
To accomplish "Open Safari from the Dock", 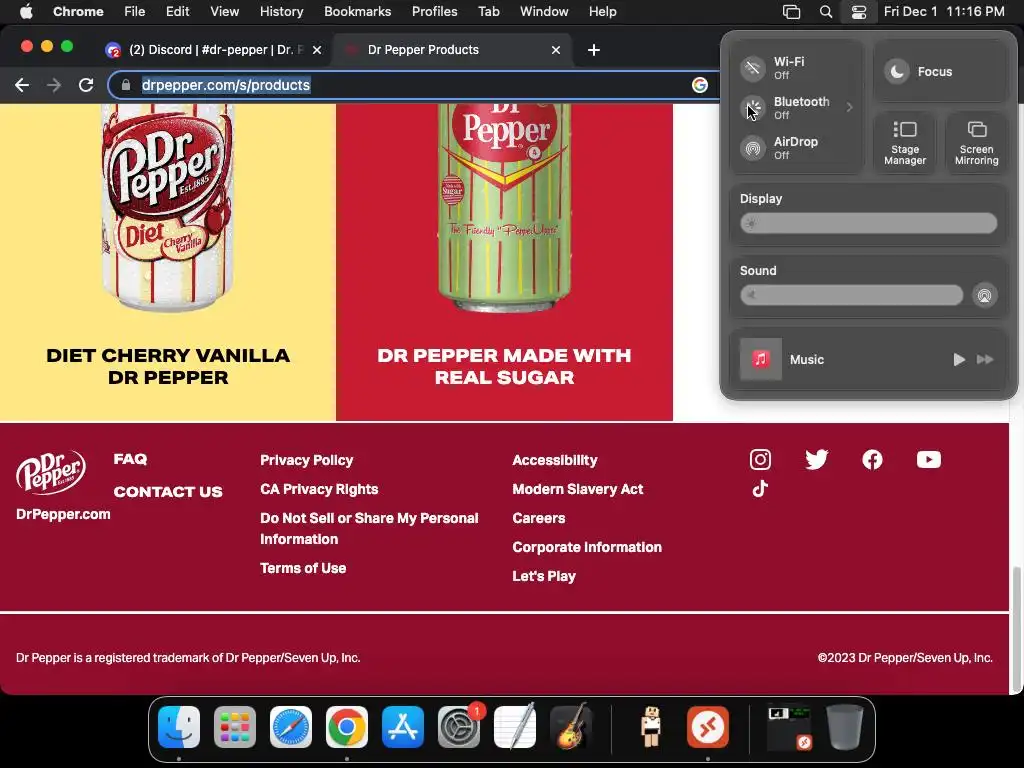I will 291,727.
